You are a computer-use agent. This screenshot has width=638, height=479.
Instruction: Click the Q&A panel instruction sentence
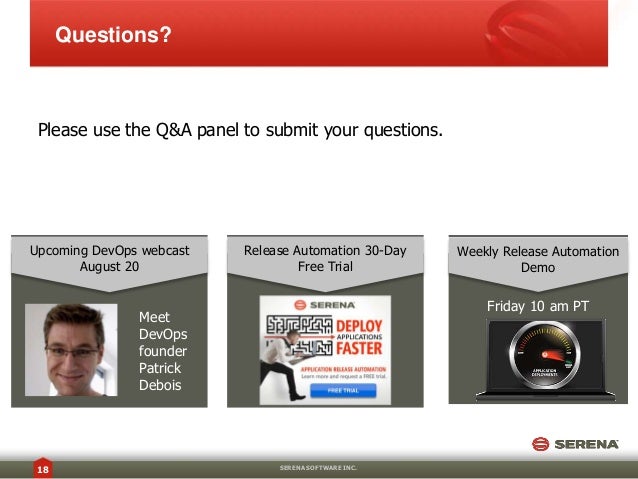pyautogui.click(x=240, y=130)
